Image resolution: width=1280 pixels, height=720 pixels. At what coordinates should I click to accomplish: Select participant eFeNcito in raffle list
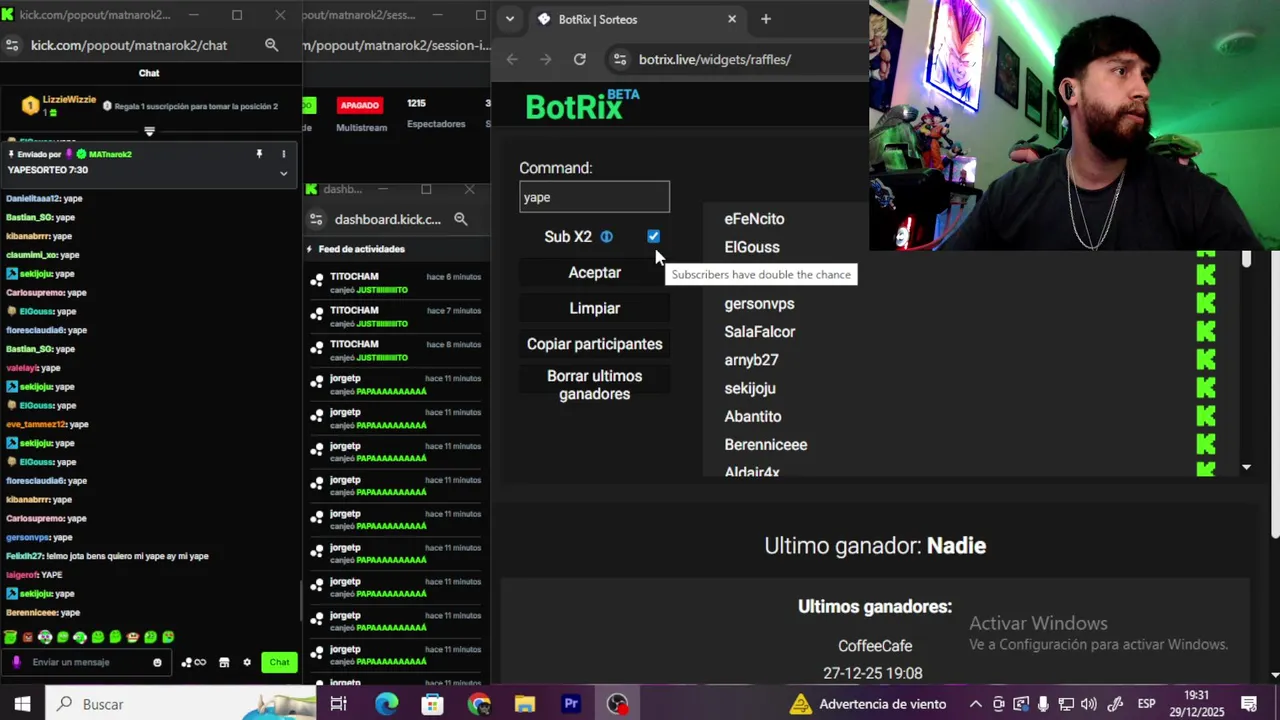[x=754, y=219]
